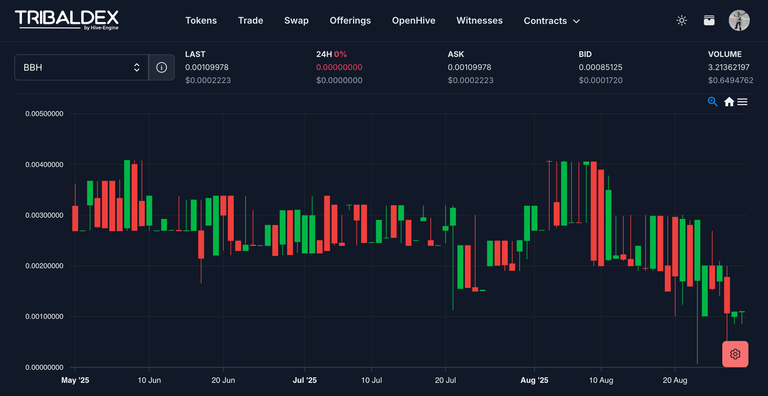The image size is (768, 396).
Task: Open the Offerings page
Action: 350,21
